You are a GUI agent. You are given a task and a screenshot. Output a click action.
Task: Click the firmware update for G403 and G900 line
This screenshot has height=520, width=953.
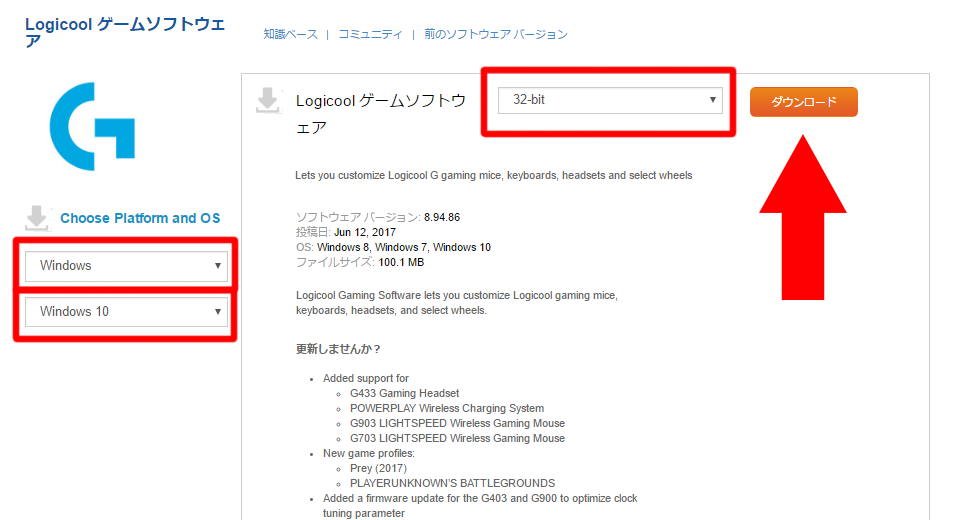click(480, 505)
